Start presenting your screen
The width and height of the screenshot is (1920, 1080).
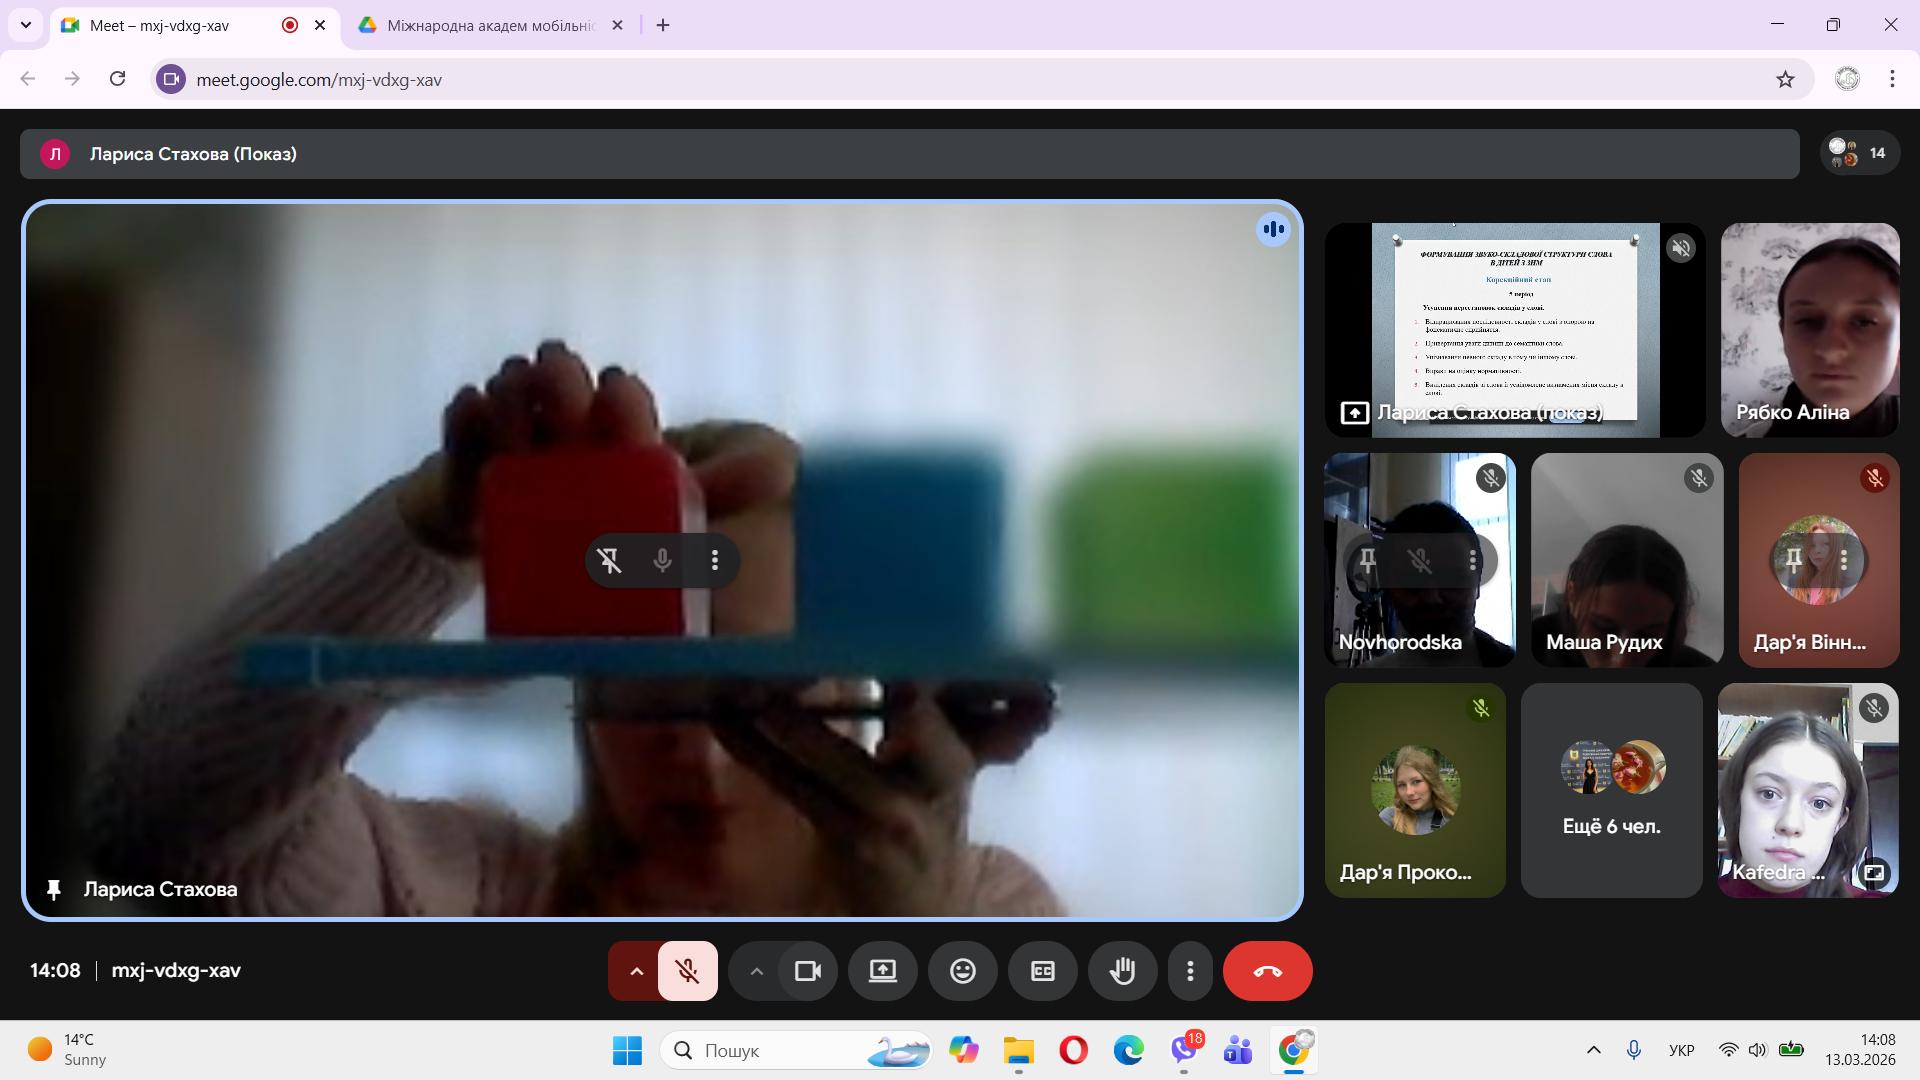pyautogui.click(x=882, y=971)
